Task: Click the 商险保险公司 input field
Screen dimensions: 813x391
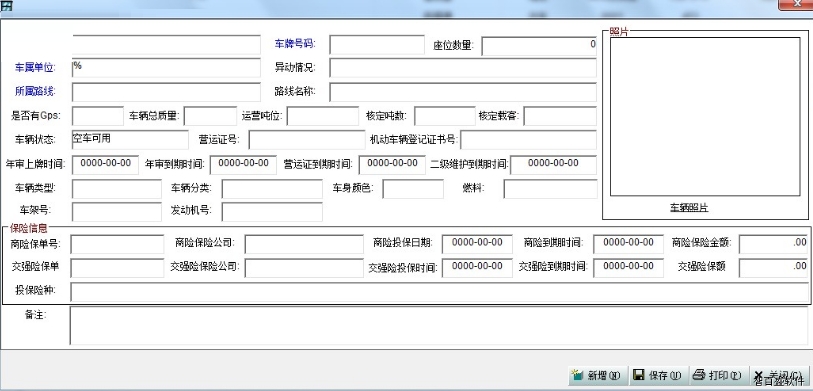Action: pyautogui.click(x=304, y=244)
